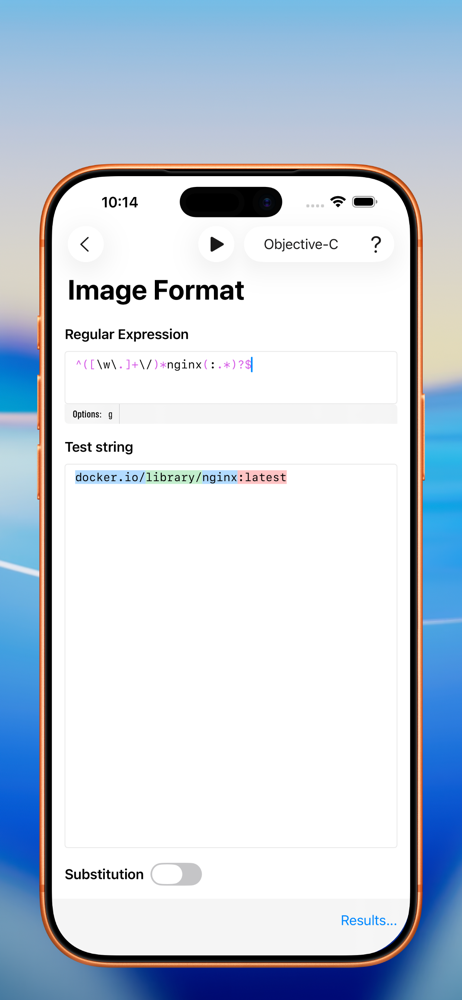
Task: Open the Objective-C flavor selector
Action: click(301, 244)
